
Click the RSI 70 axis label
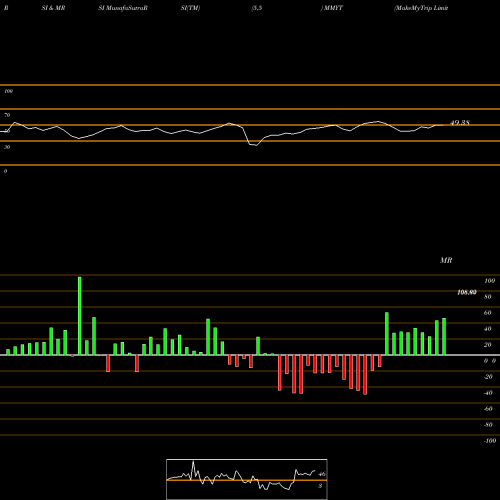7,115
